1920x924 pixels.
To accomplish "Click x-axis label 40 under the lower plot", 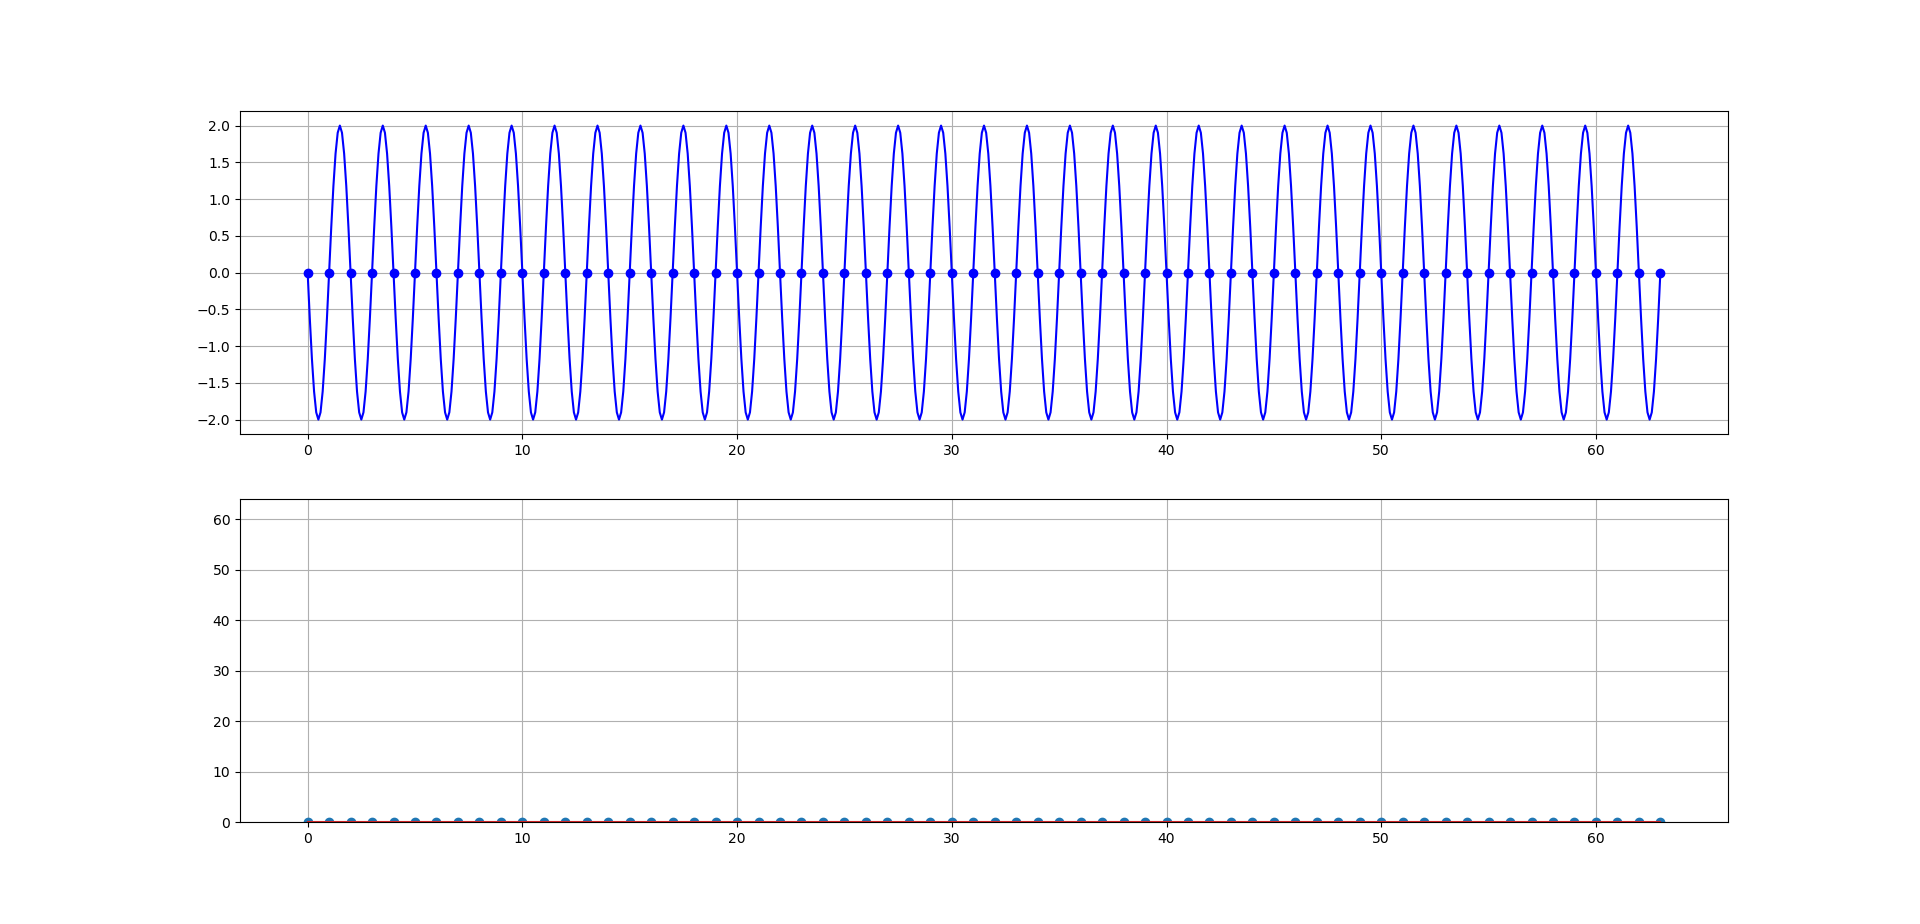I will 1166,838.
